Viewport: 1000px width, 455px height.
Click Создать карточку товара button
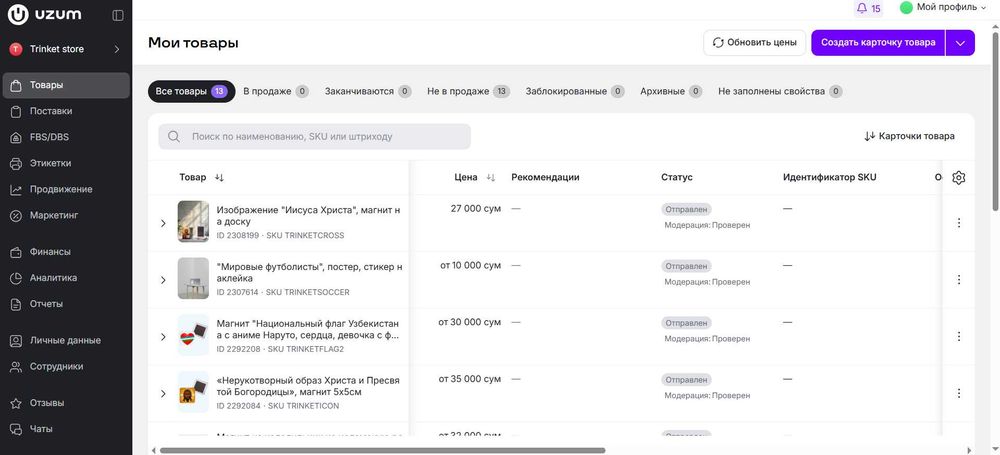(877, 42)
